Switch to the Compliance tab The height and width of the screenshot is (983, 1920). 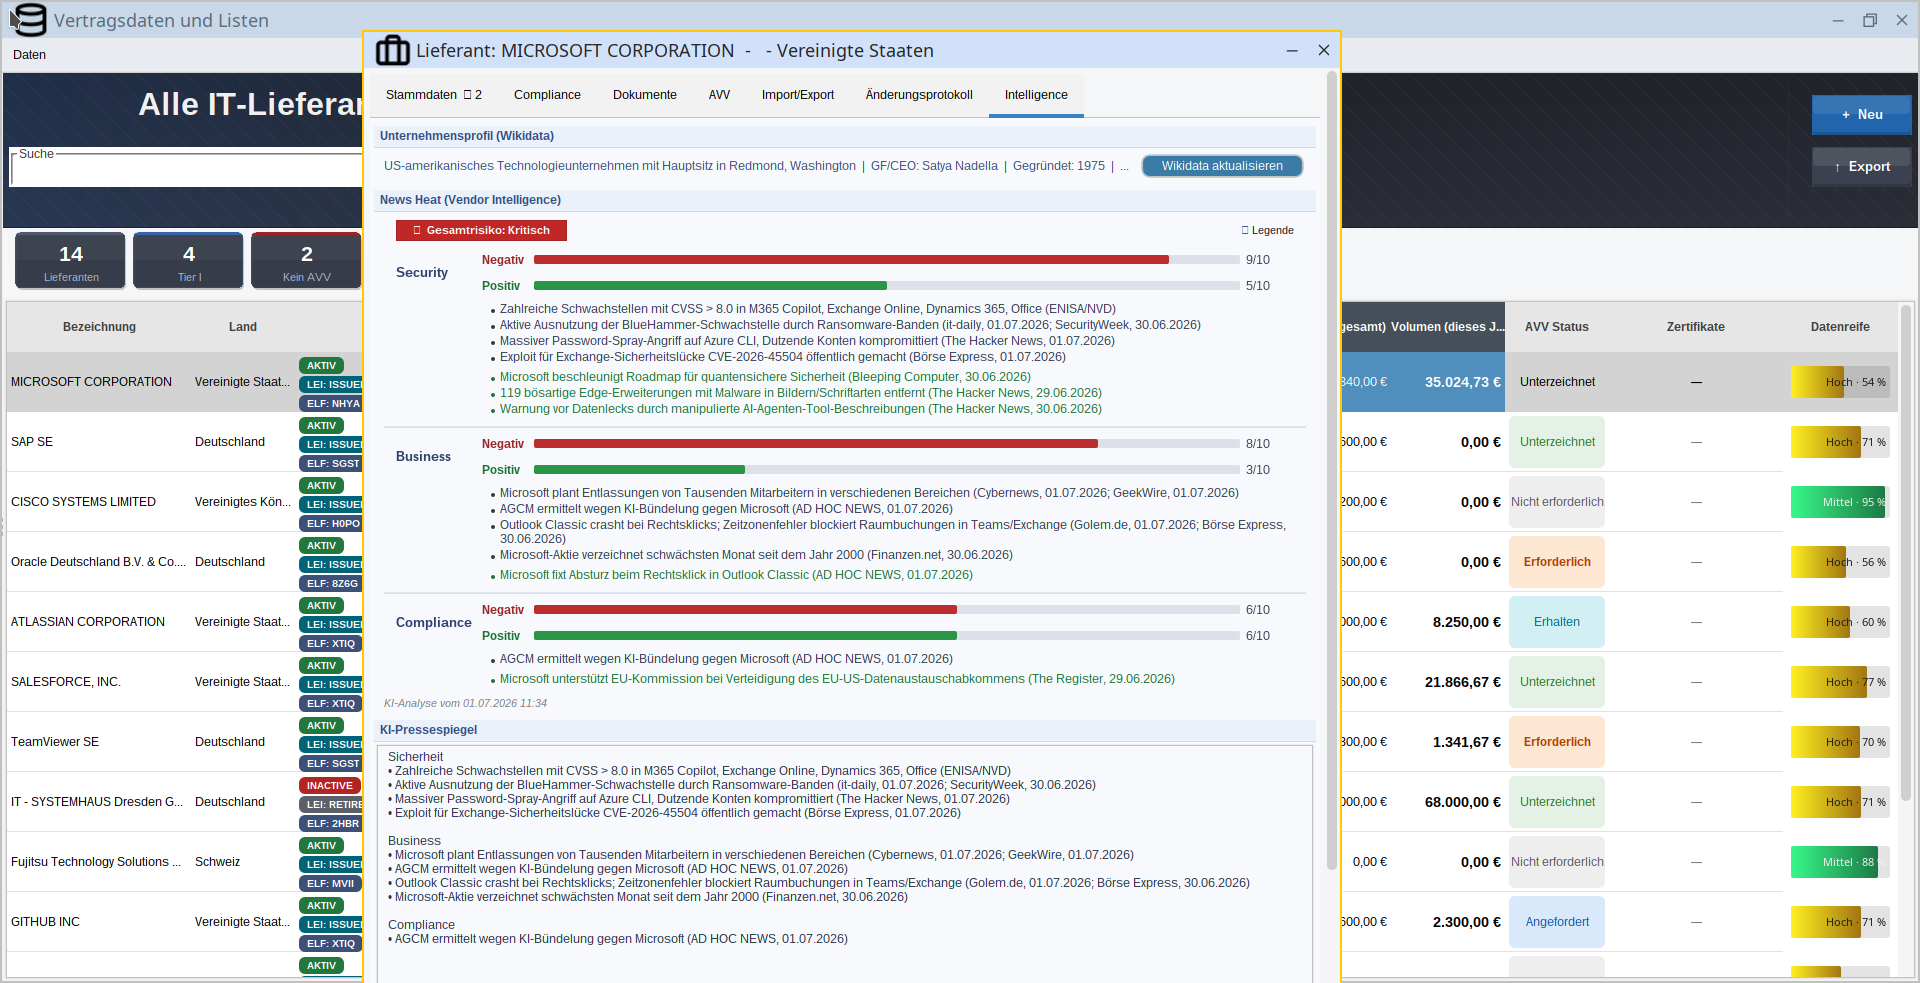pyautogui.click(x=547, y=95)
